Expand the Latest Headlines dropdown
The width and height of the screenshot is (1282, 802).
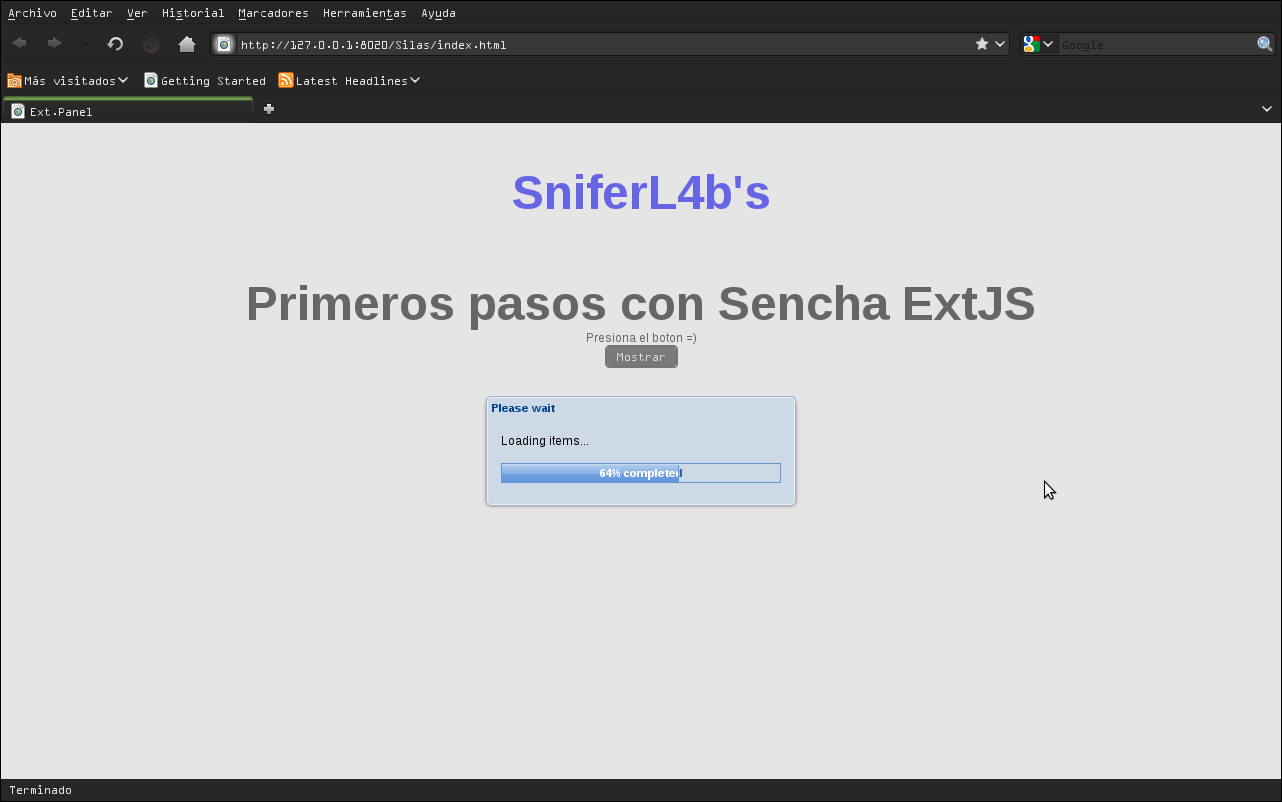tap(414, 80)
